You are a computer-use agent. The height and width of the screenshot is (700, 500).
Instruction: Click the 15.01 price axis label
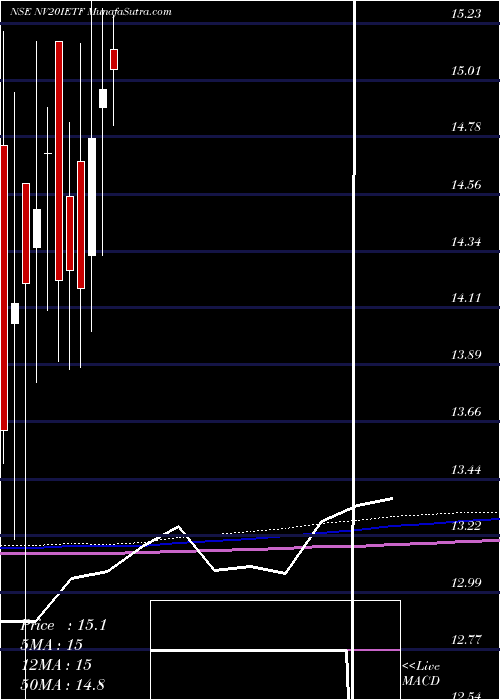[x=466, y=71]
